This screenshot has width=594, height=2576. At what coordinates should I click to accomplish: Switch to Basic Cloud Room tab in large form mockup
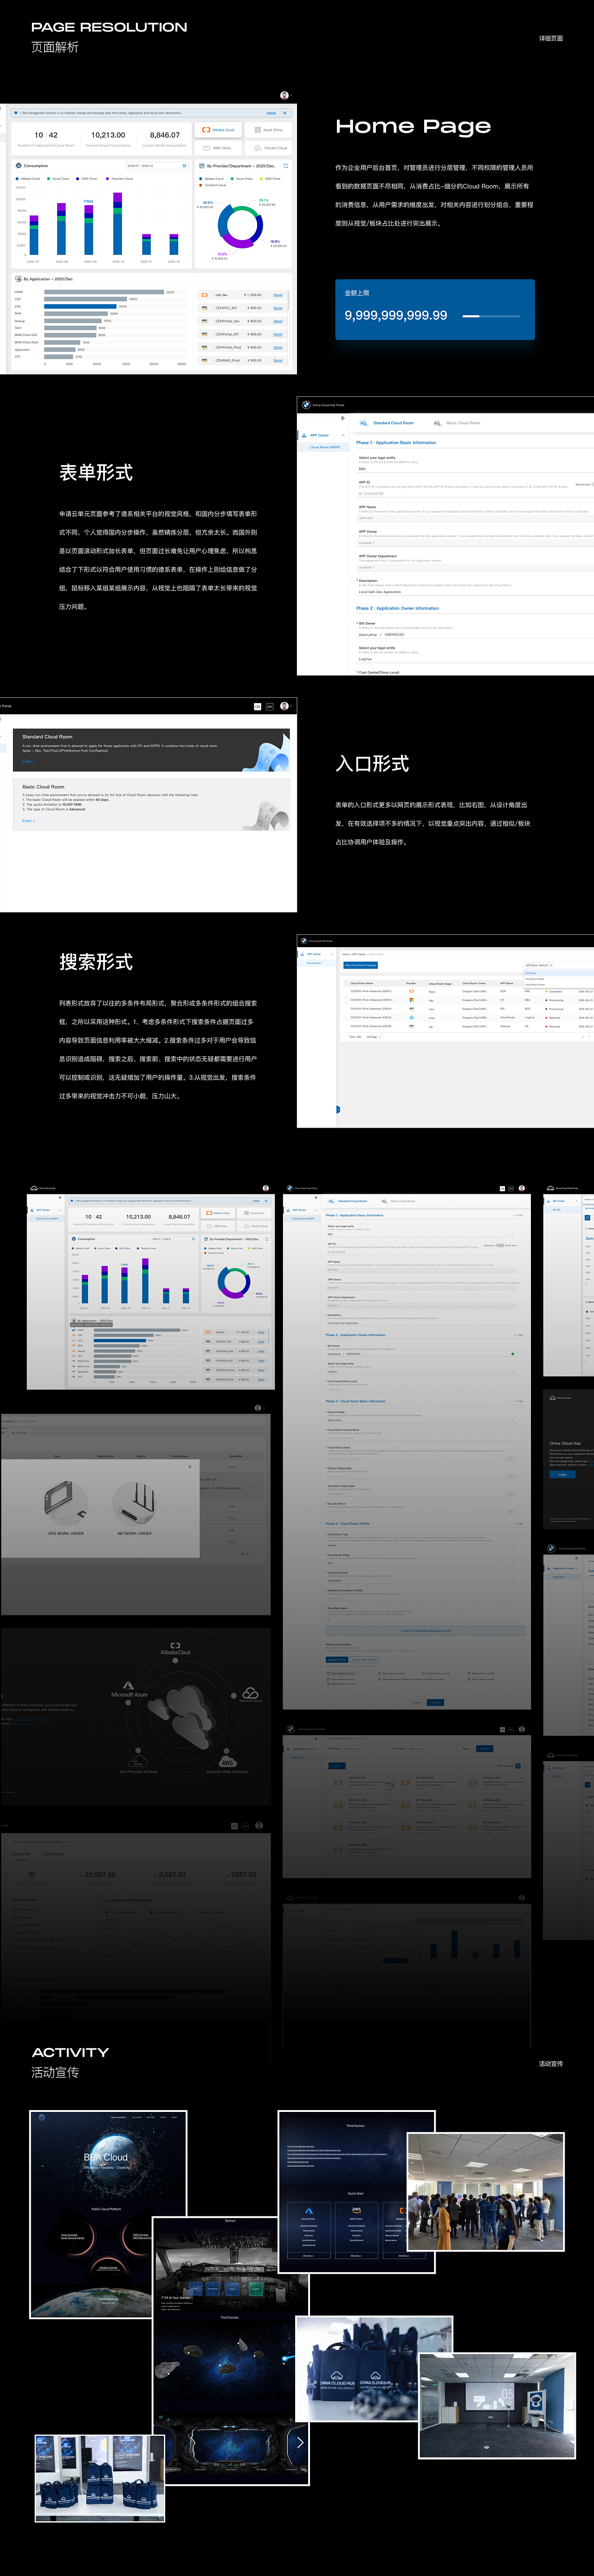pyautogui.click(x=458, y=423)
